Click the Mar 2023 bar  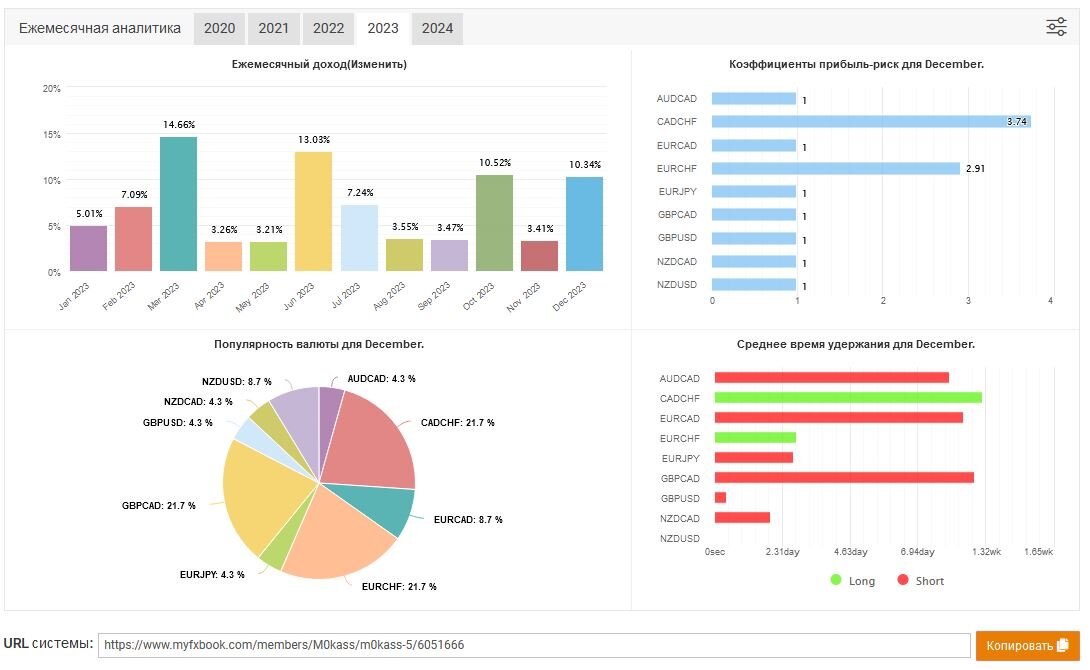(179, 204)
